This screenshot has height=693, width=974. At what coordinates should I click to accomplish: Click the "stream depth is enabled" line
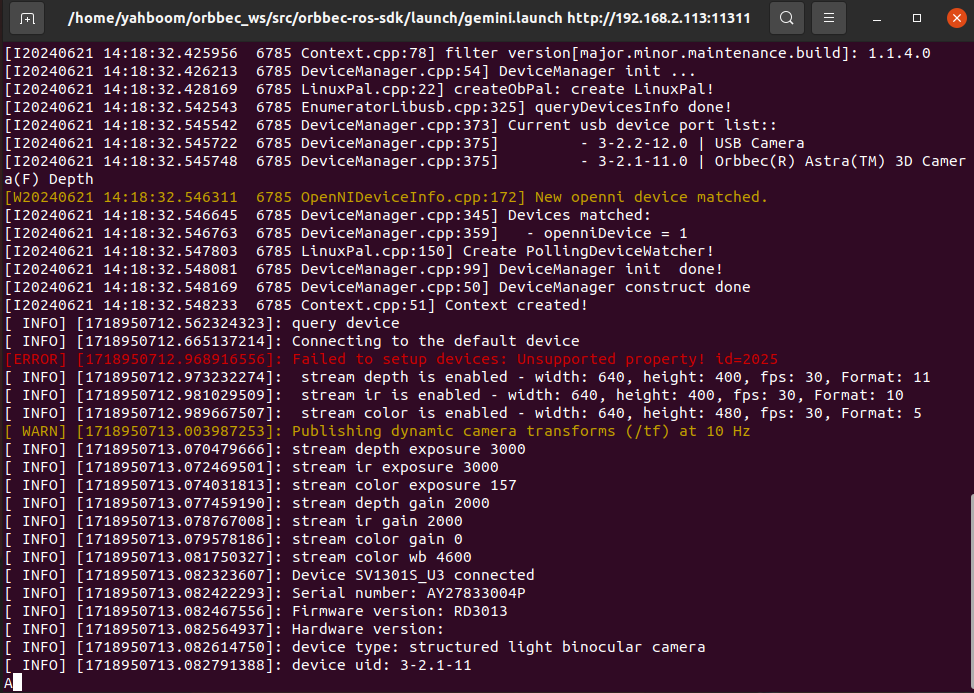click(468, 378)
